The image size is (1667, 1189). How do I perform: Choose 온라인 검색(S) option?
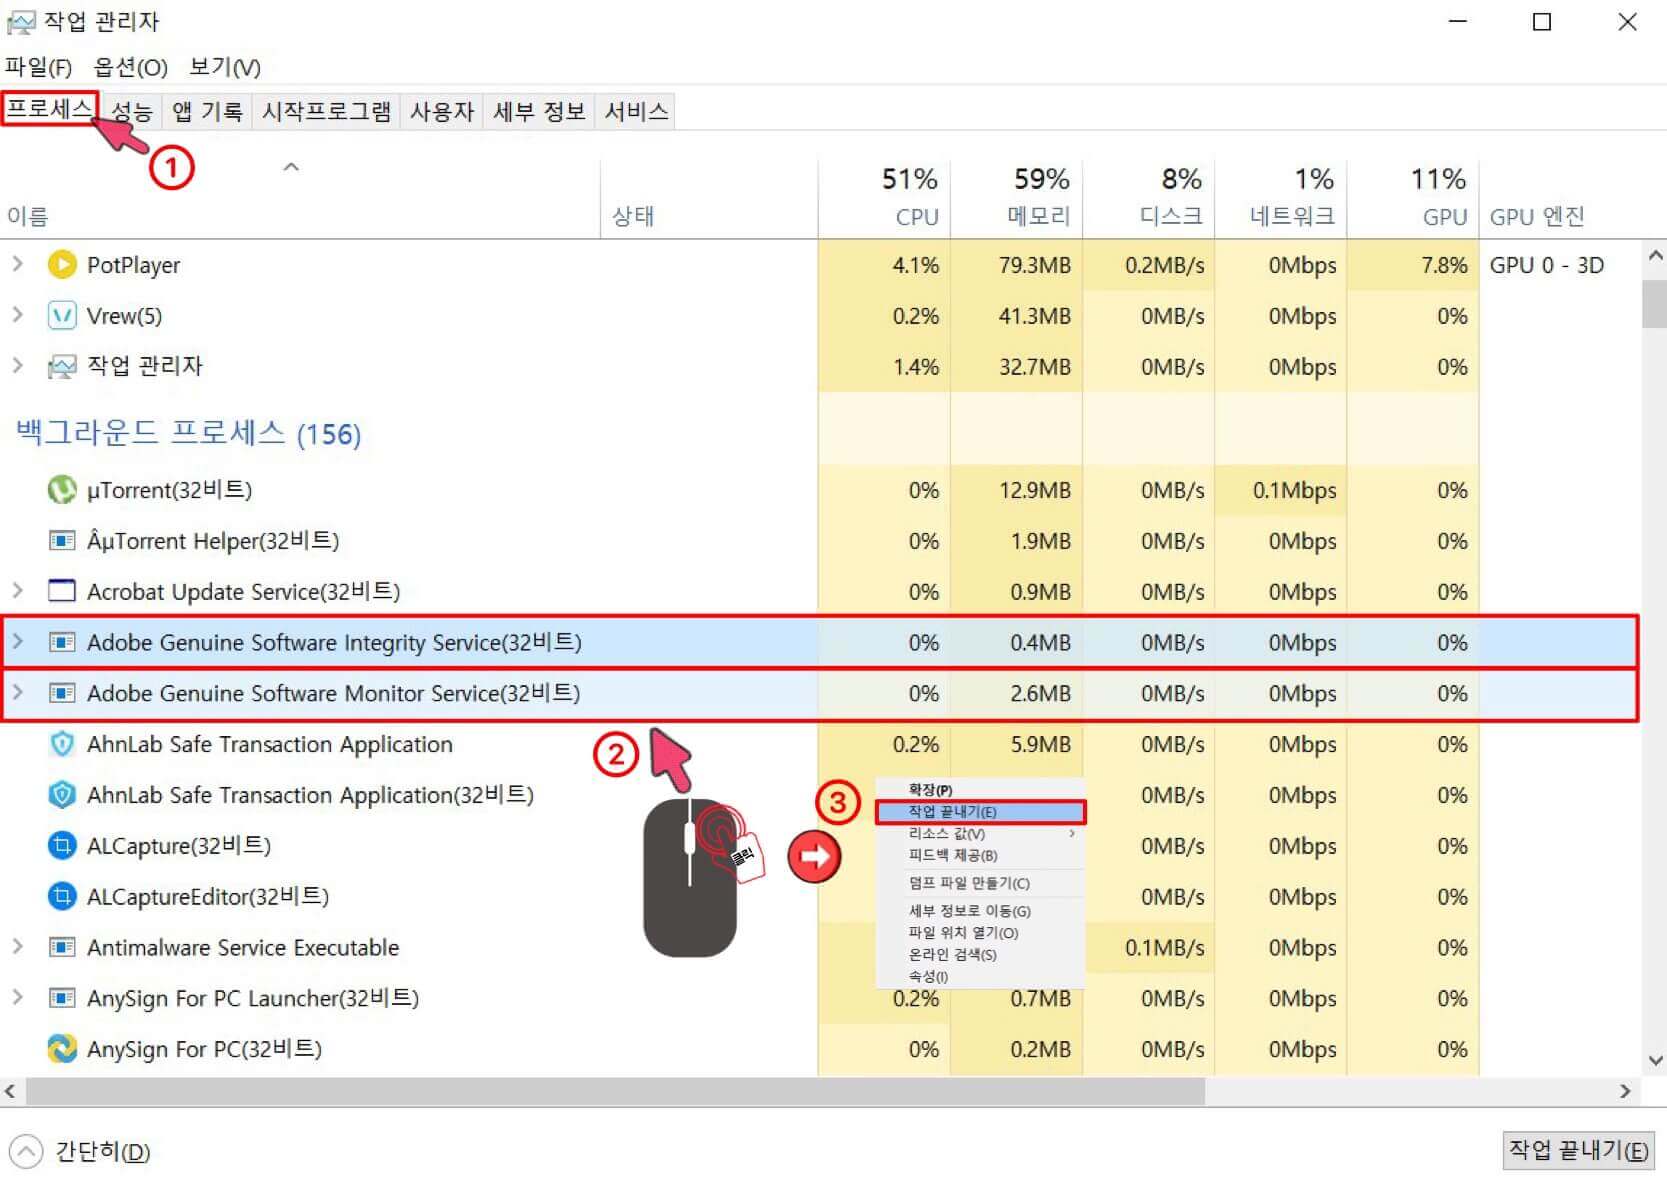(x=980, y=955)
